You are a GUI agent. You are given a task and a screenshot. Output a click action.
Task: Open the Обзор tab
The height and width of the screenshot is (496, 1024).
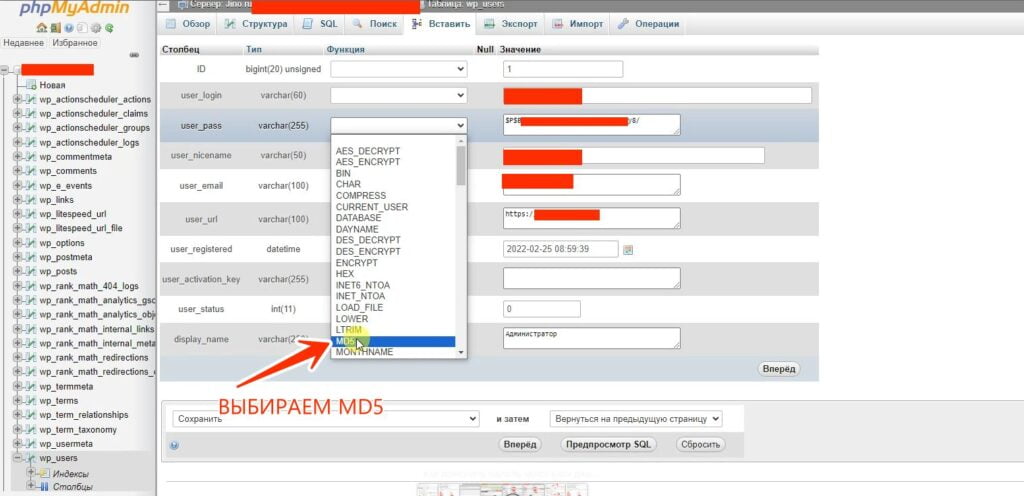click(188, 24)
